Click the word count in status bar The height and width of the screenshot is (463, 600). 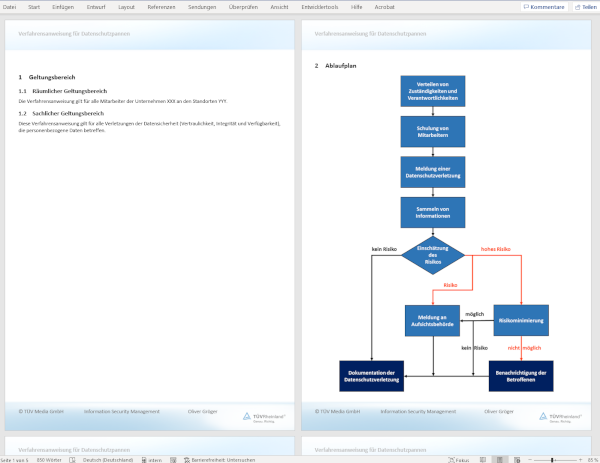pyautogui.click(x=49, y=459)
